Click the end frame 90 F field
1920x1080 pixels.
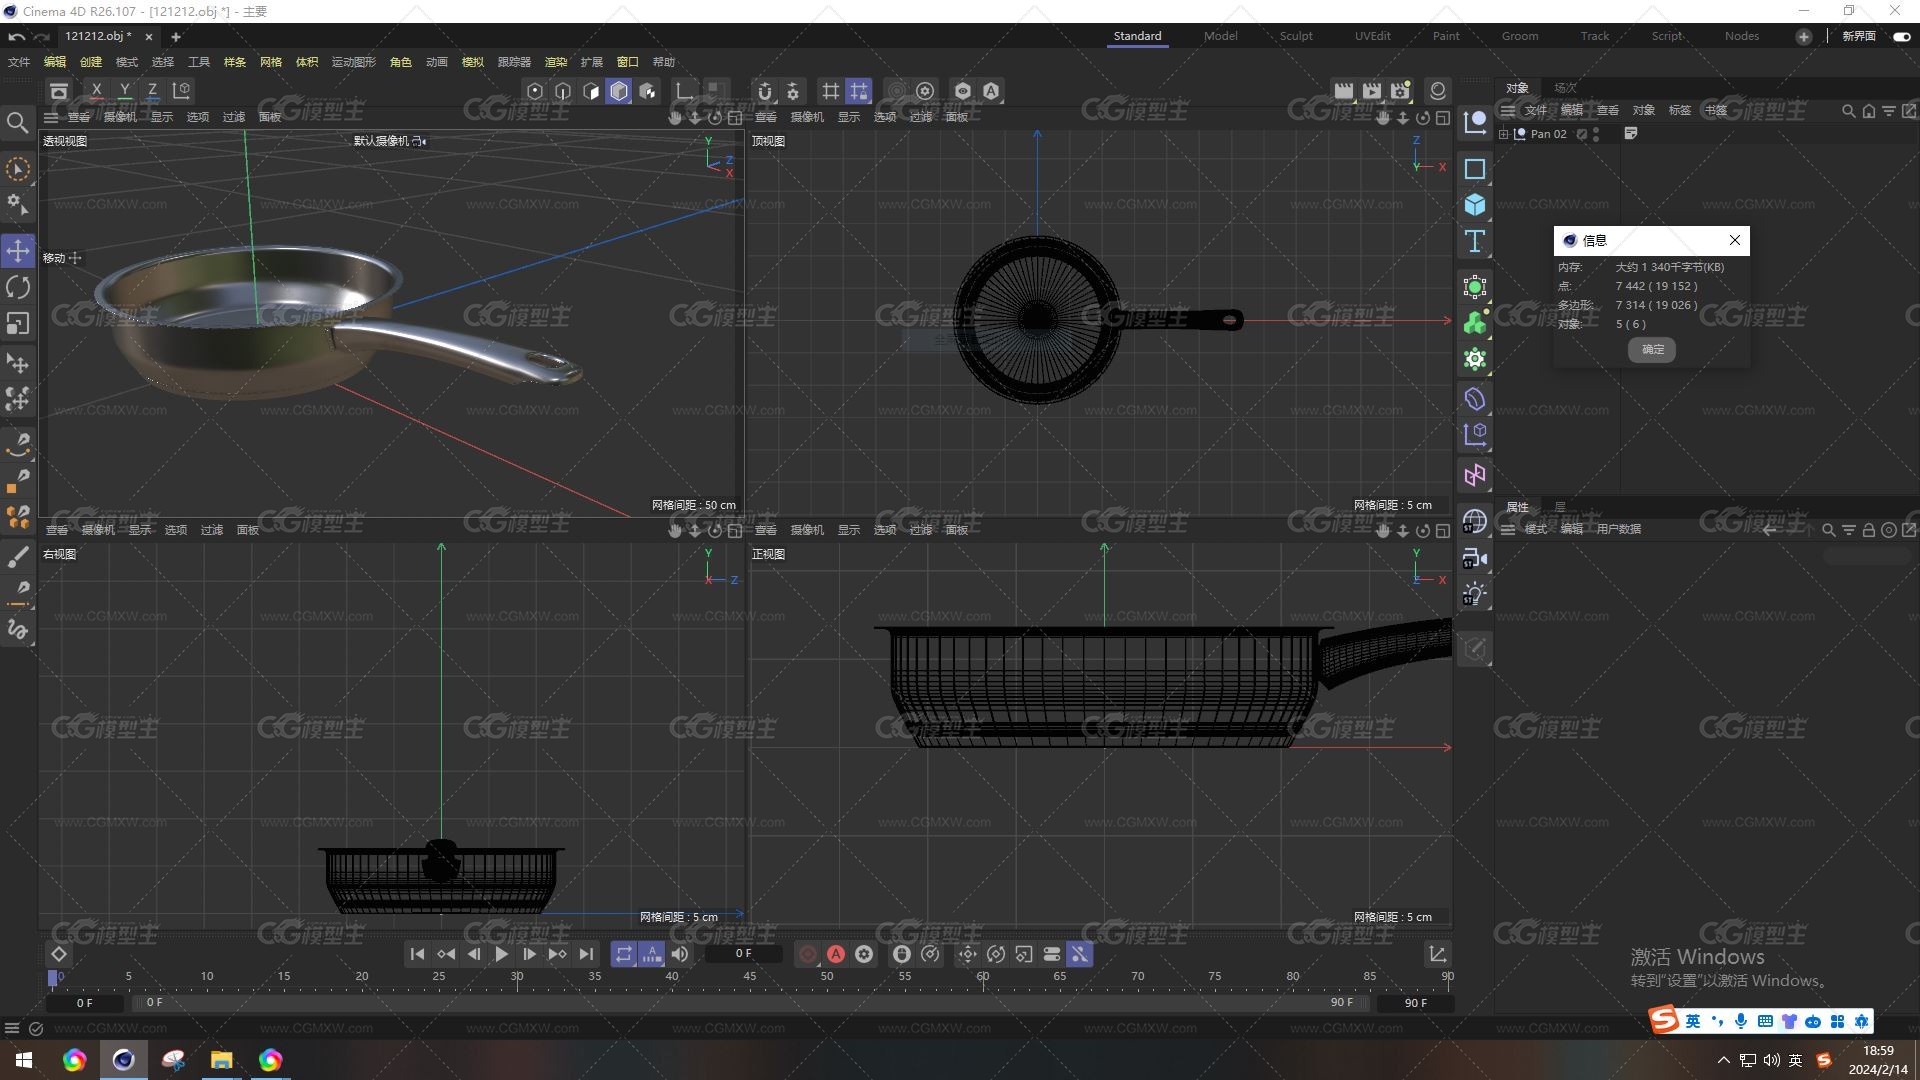1415,1003
